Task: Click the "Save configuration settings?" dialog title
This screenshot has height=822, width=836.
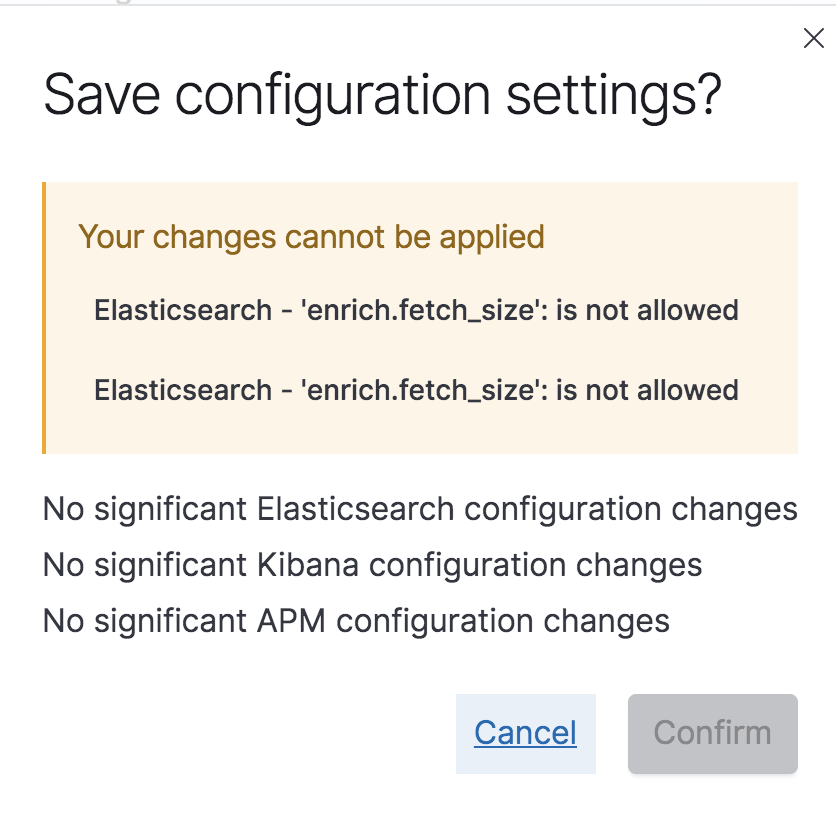Action: coord(382,96)
